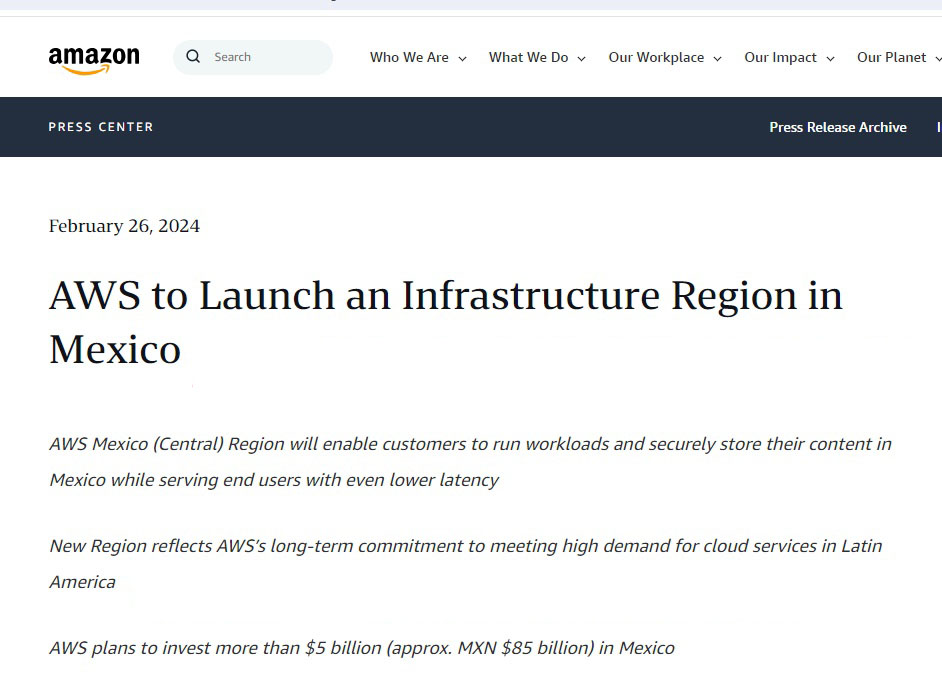
Task: Open the Our Planet menu
Action: (x=891, y=58)
